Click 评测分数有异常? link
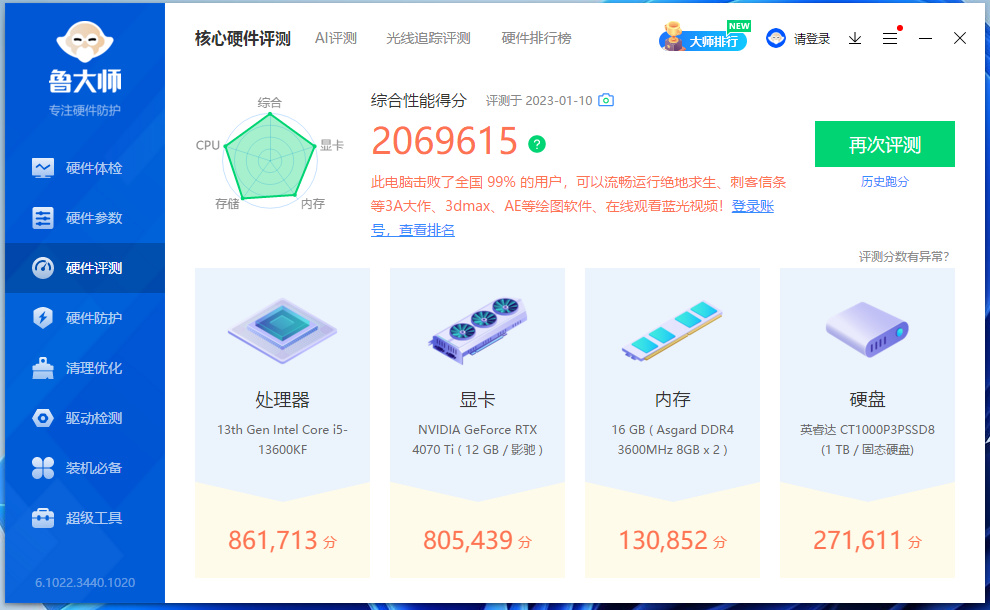Viewport: 990px width, 610px height. coord(904,256)
